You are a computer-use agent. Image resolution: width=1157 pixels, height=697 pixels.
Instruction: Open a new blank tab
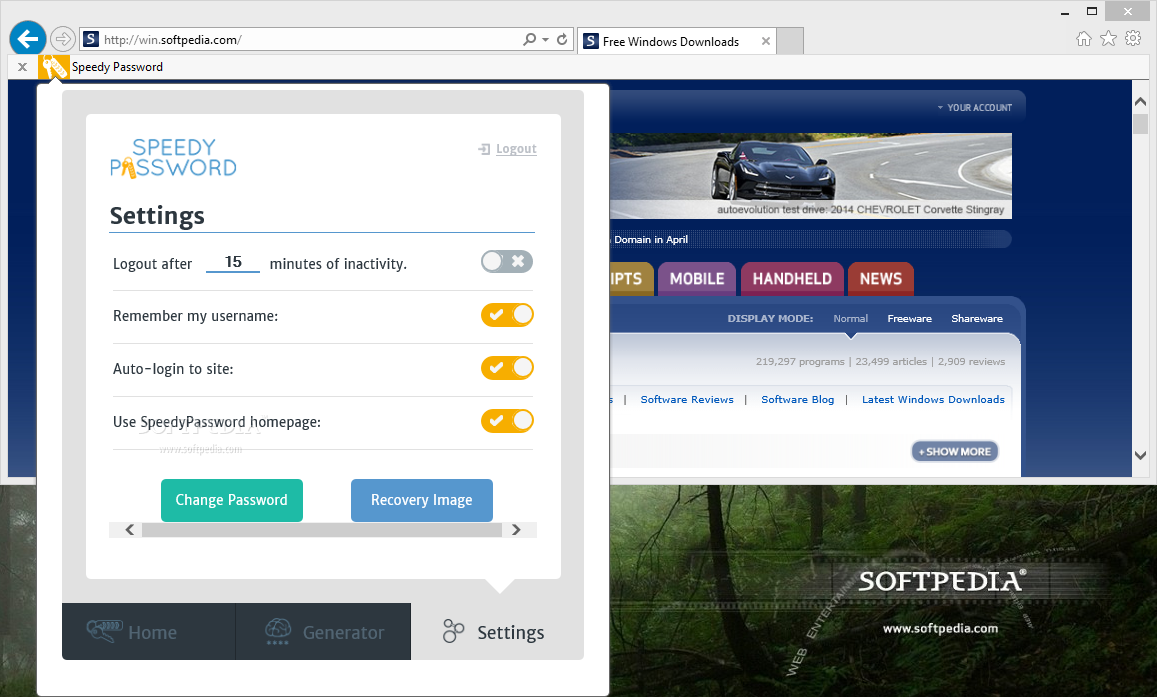pyautogui.click(x=790, y=41)
